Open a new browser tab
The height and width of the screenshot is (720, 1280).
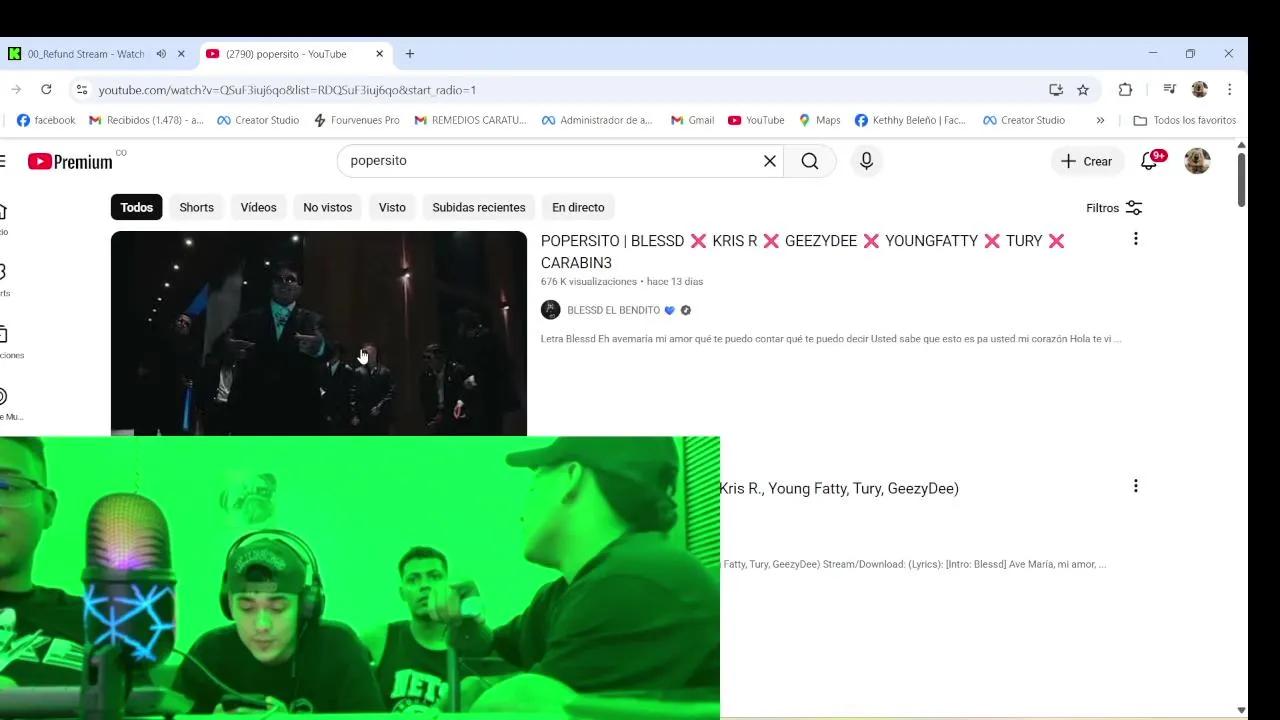click(410, 54)
